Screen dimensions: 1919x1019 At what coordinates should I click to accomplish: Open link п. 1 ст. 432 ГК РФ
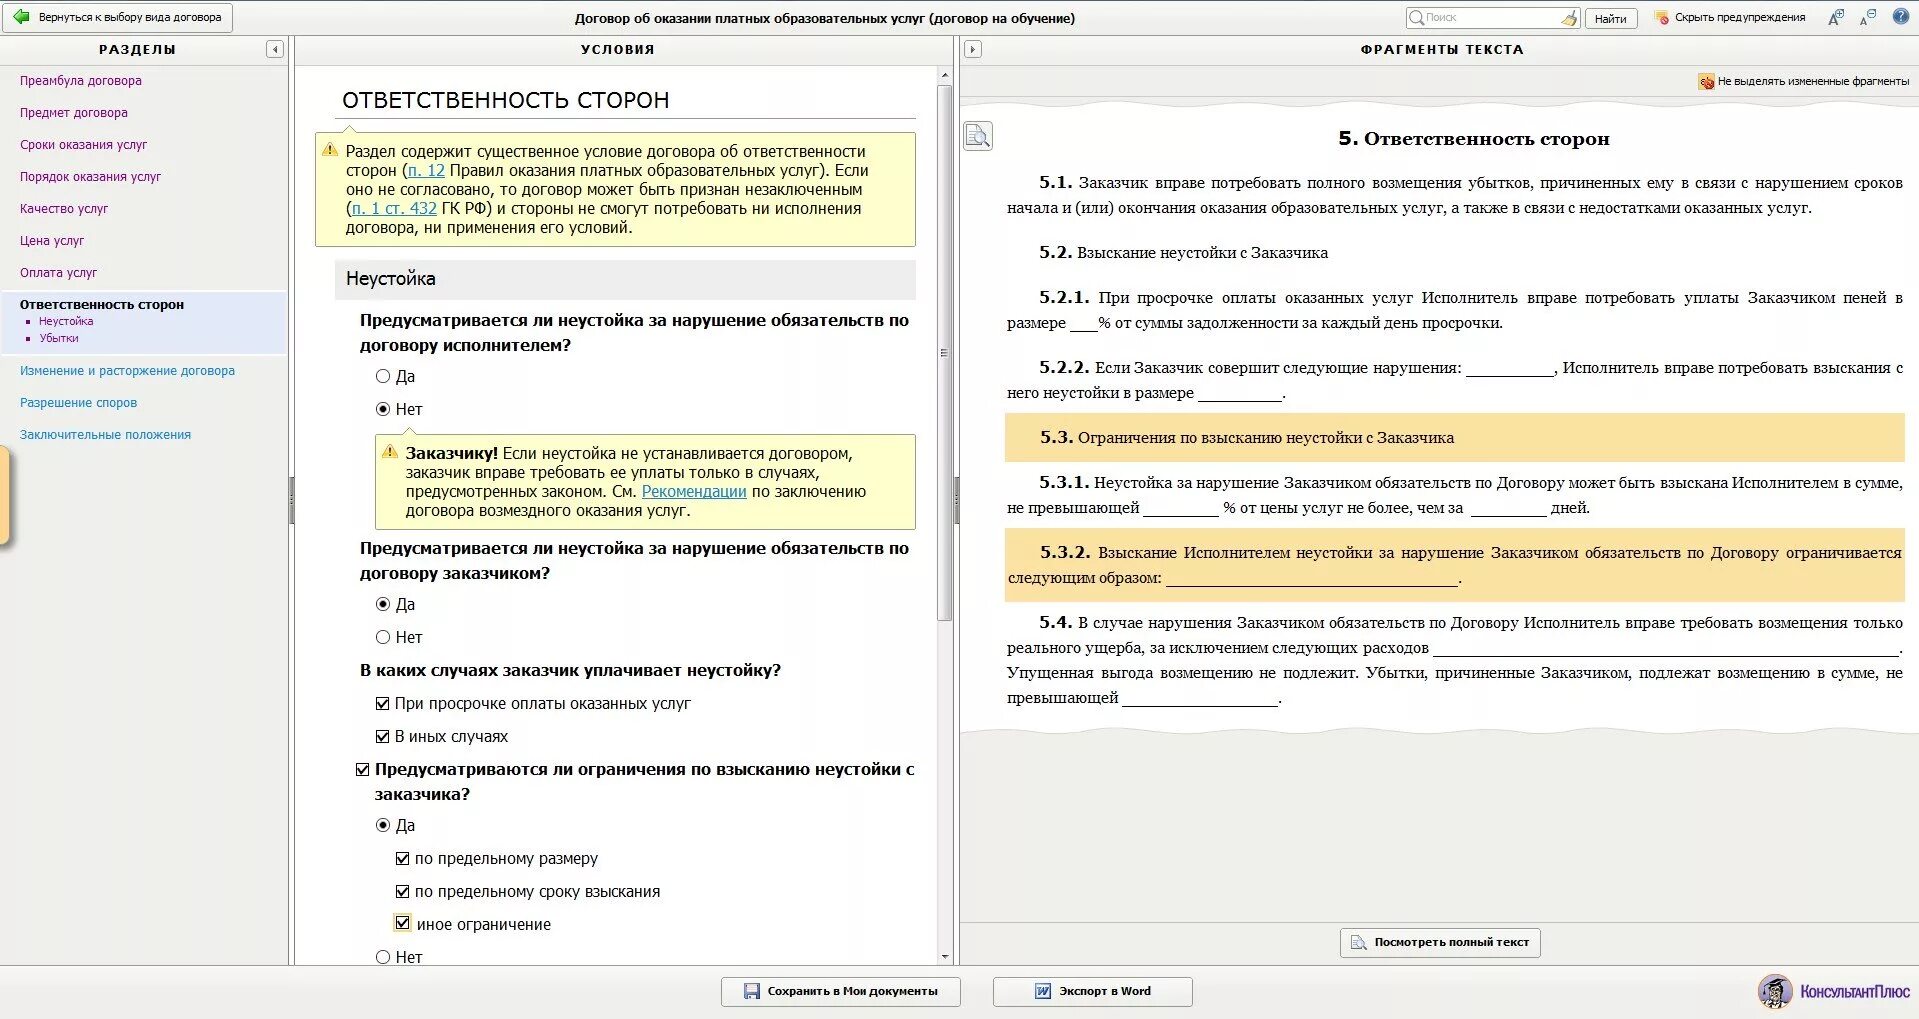394,208
